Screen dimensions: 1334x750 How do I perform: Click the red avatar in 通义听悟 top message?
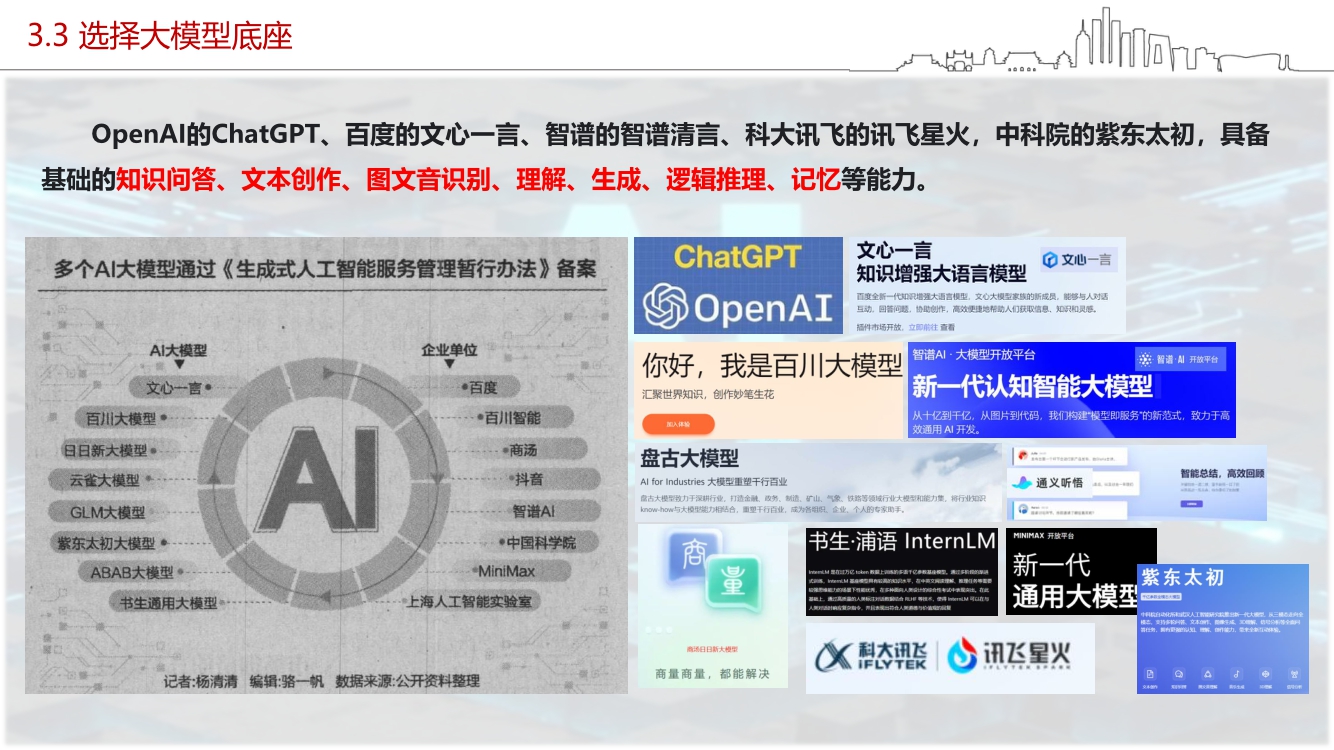point(1023,456)
